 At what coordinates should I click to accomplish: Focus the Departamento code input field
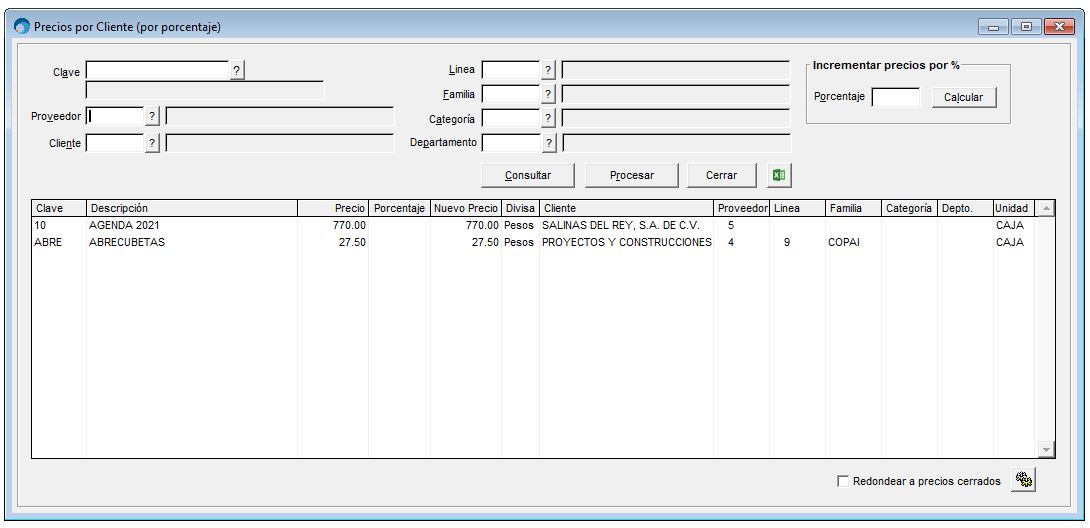pyautogui.click(x=511, y=143)
